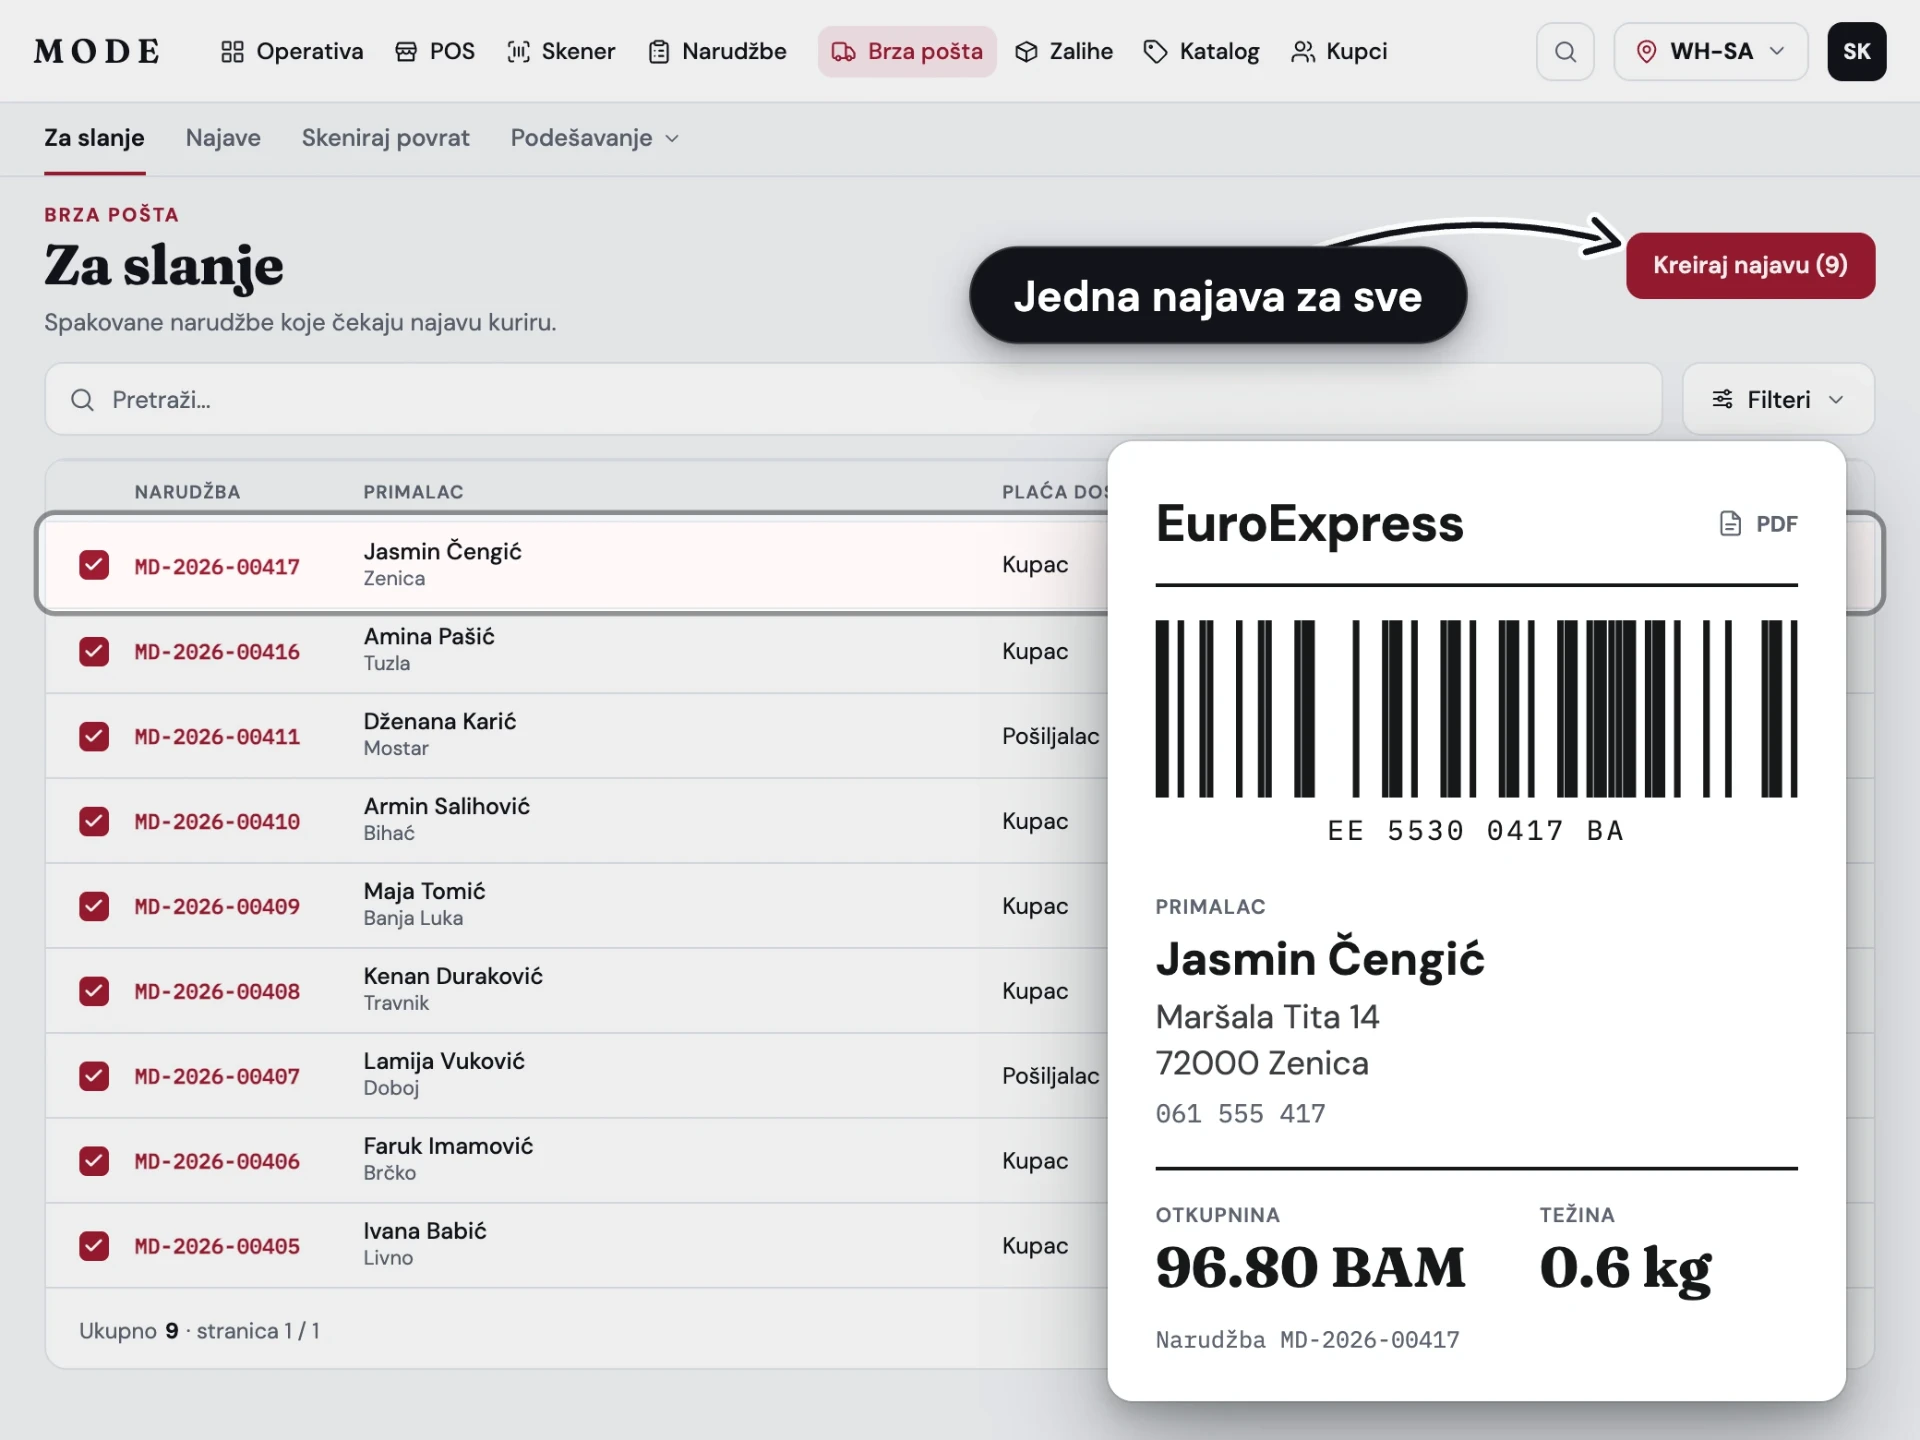Uncheck order MD-2026-00407 checkbox
The width and height of the screenshot is (1920, 1440).
point(94,1076)
